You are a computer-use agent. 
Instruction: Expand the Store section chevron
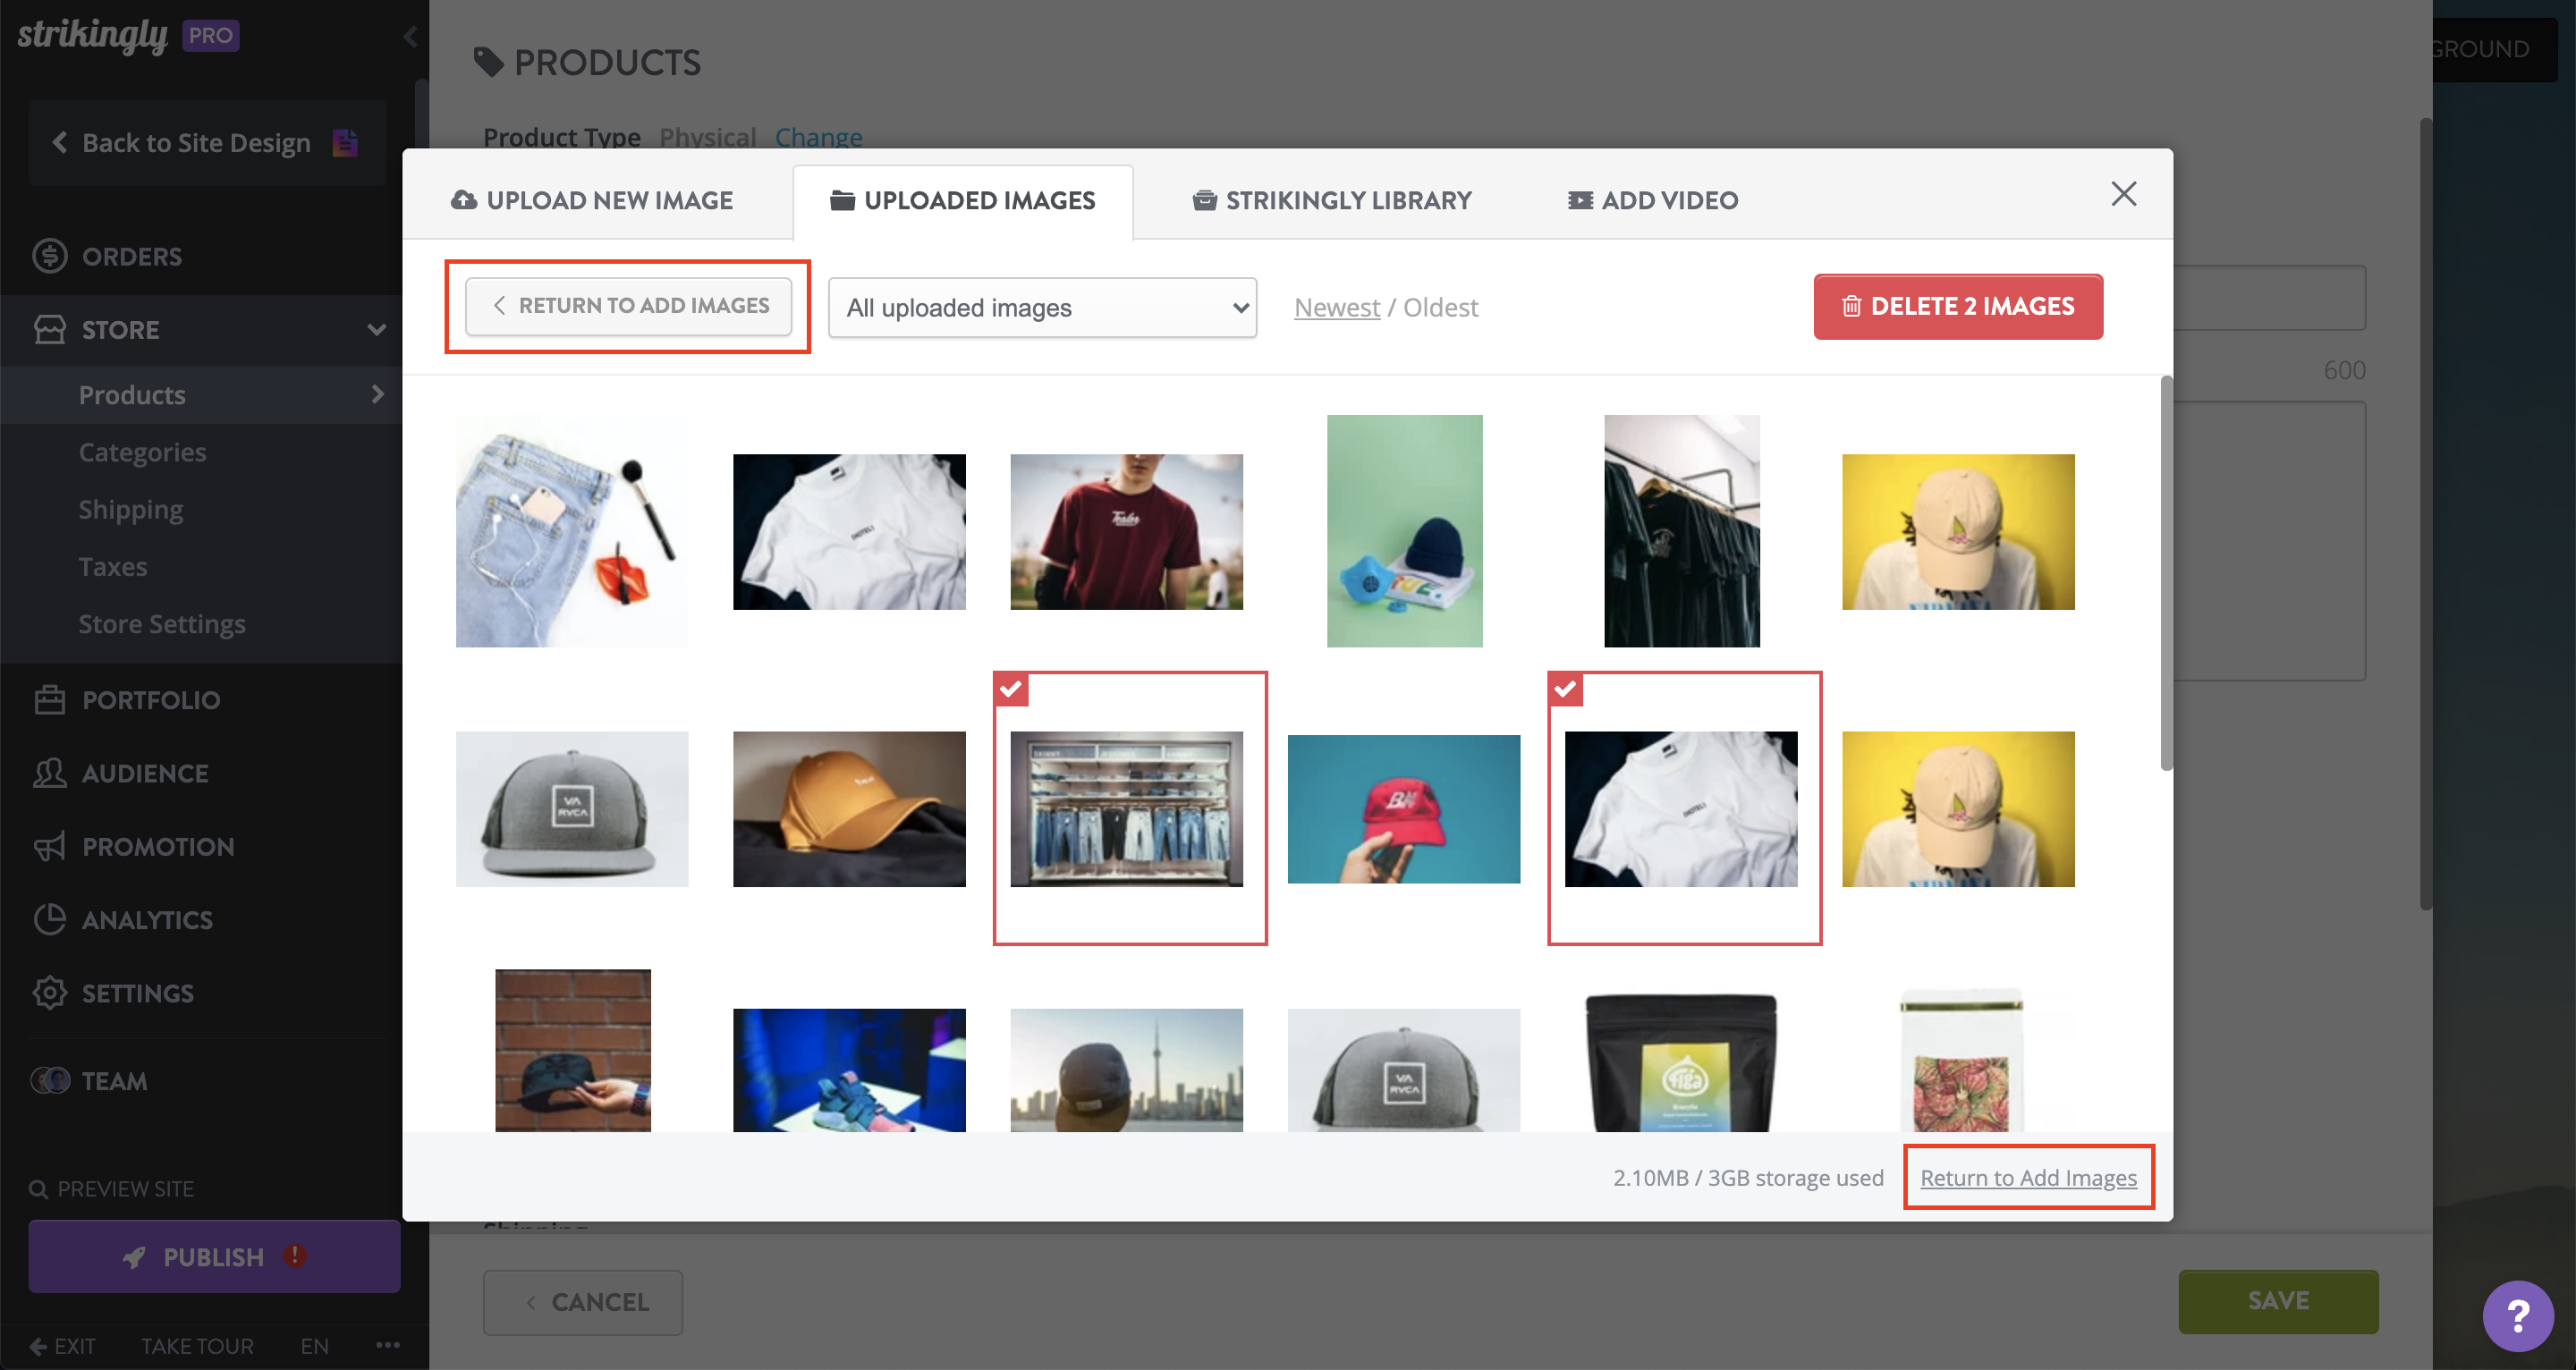(376, 329)
